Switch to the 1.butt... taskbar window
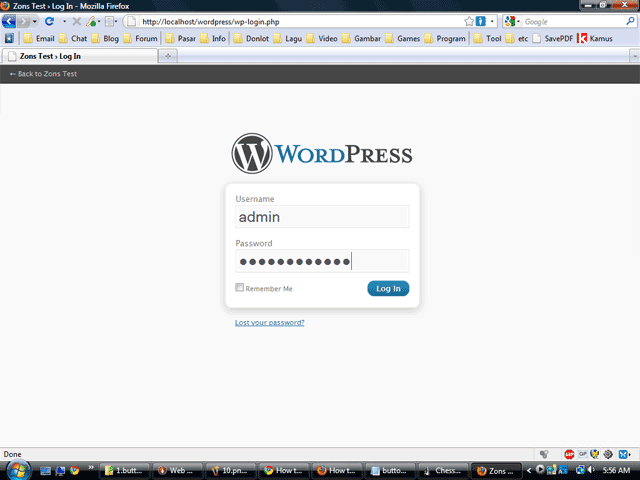Viewport: 640px width, 480px height. point(125,471)
